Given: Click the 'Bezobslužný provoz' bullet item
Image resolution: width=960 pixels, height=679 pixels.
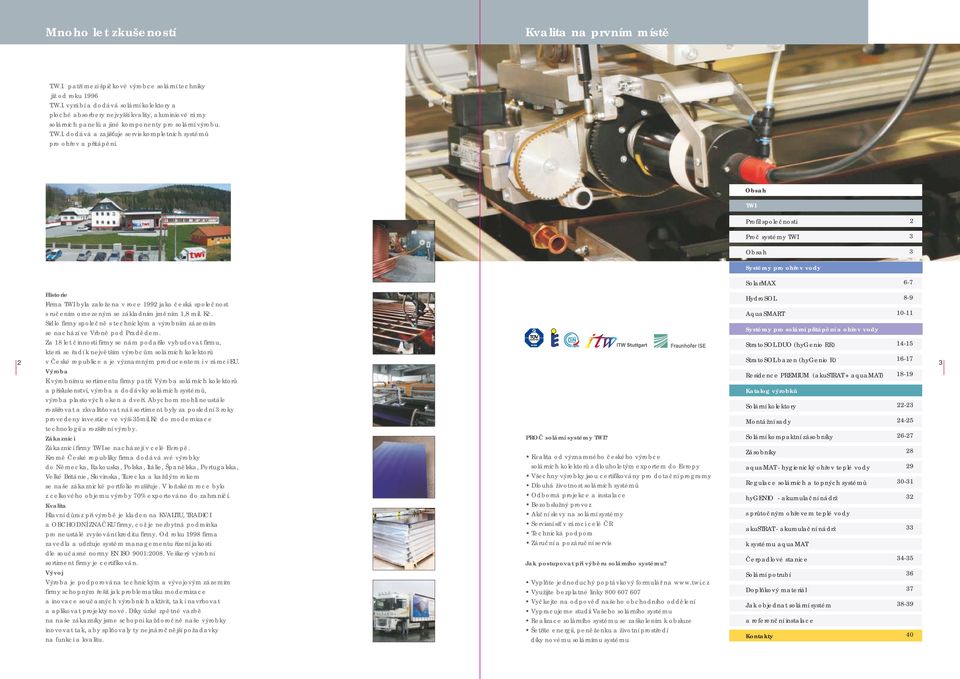Looking at the screenshot, I should click(x=559, y=505).
